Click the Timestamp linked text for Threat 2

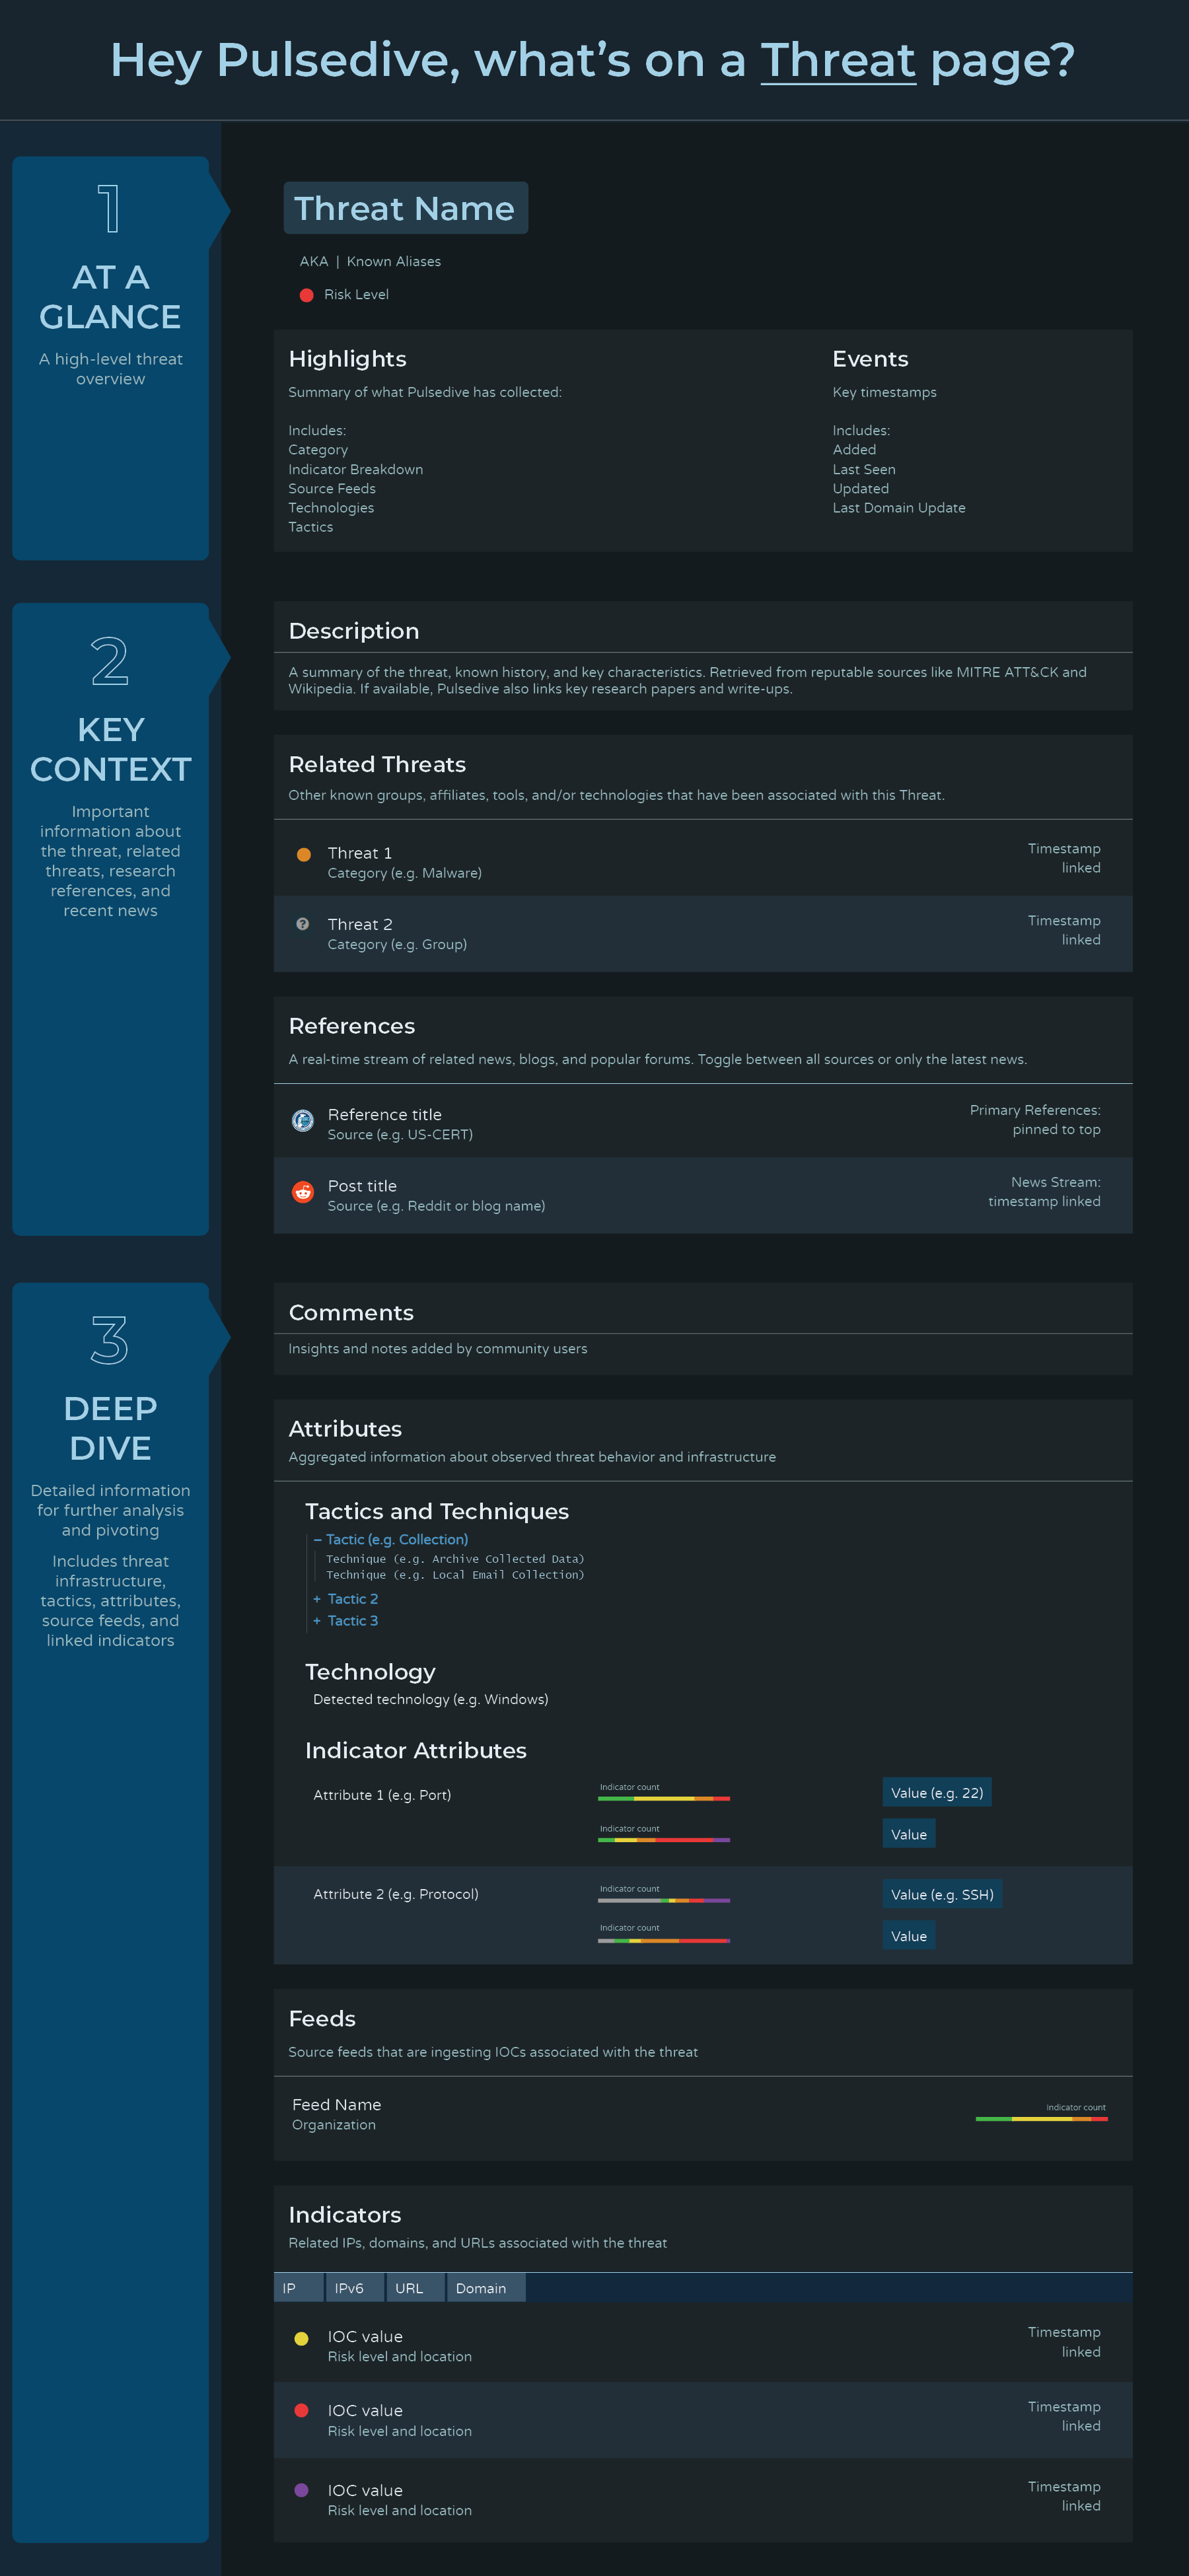coord(1064,931)
